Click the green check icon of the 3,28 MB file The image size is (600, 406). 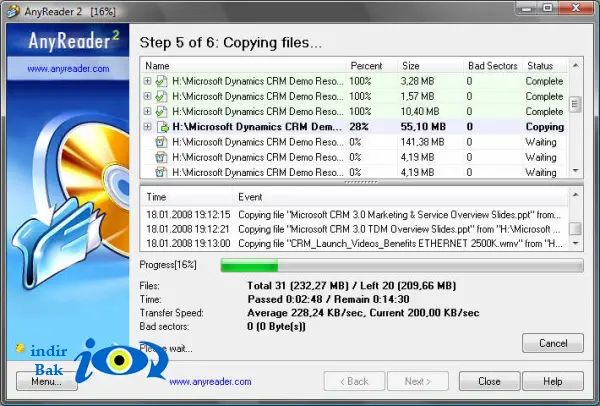click(x=161, y=81)
